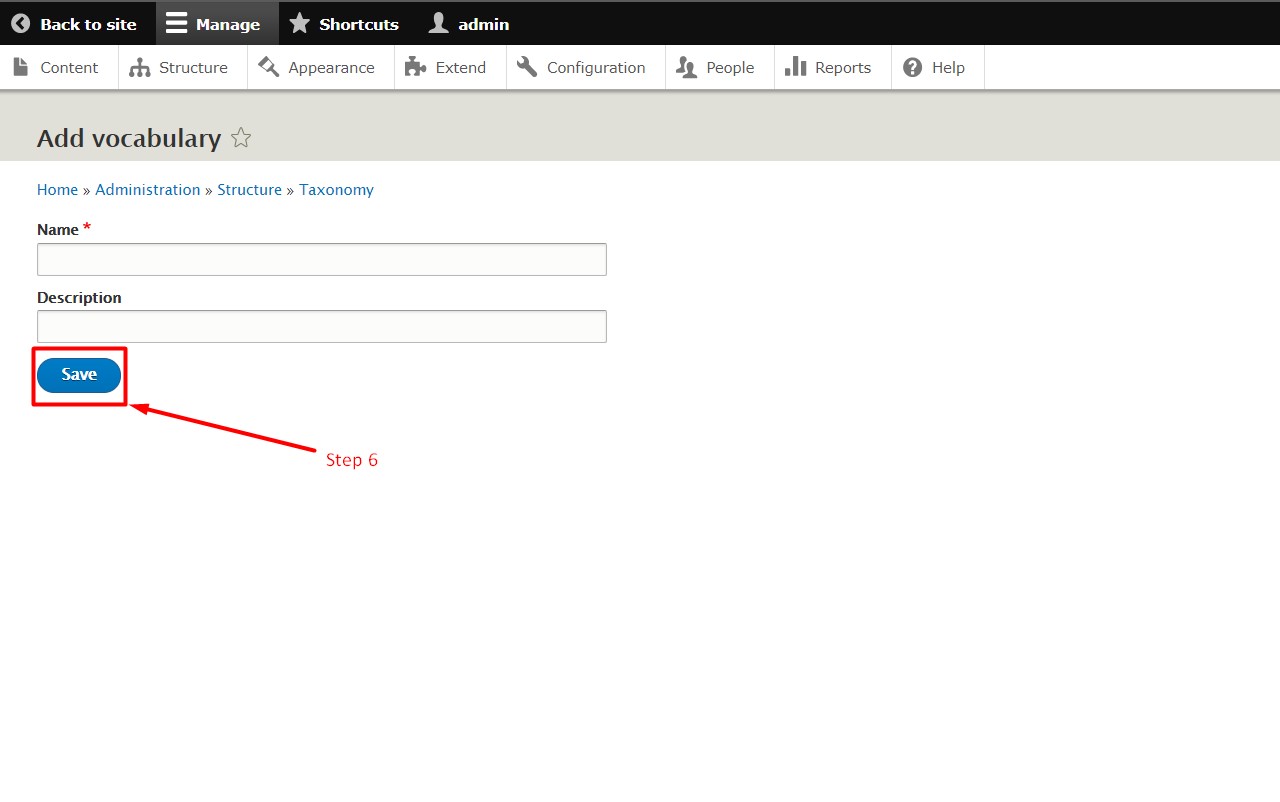Click the People icon
1280x802 pixels.
[686, 67]
